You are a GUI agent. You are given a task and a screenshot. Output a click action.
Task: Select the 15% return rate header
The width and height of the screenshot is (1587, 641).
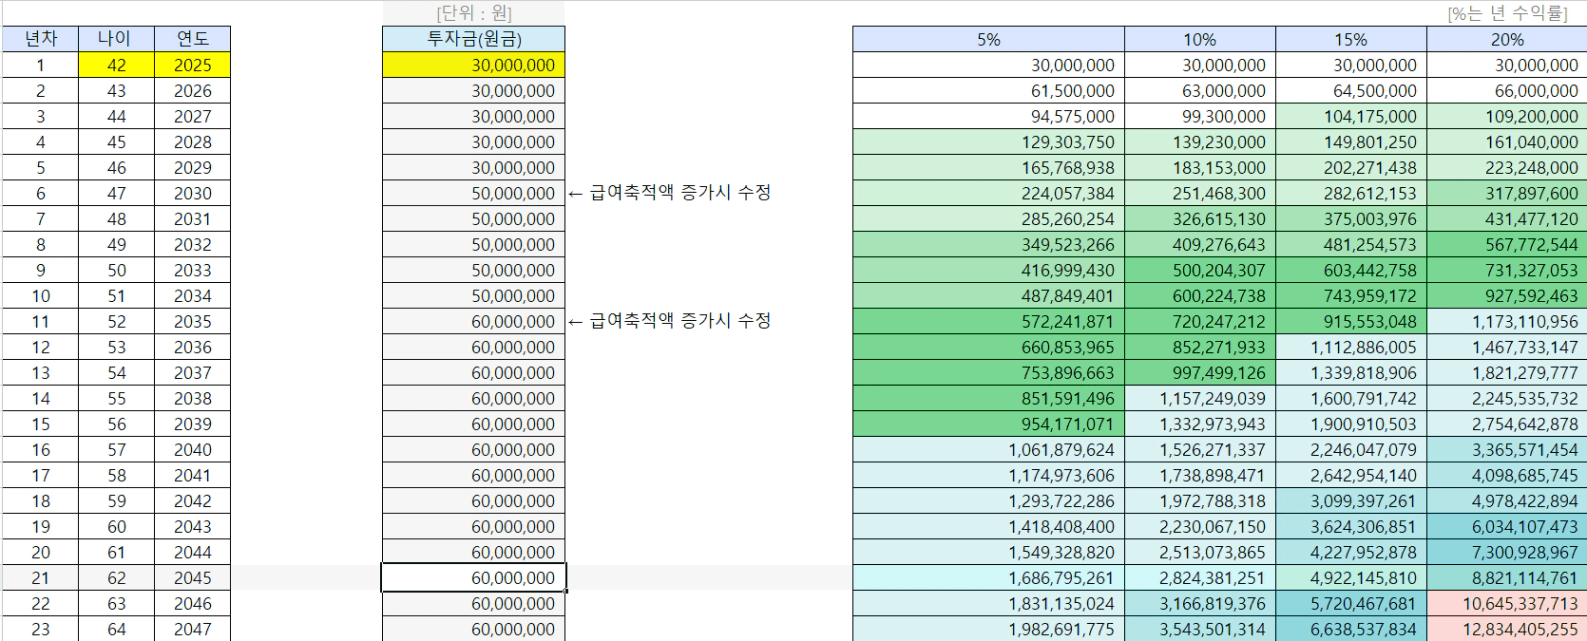(1350, 40)
